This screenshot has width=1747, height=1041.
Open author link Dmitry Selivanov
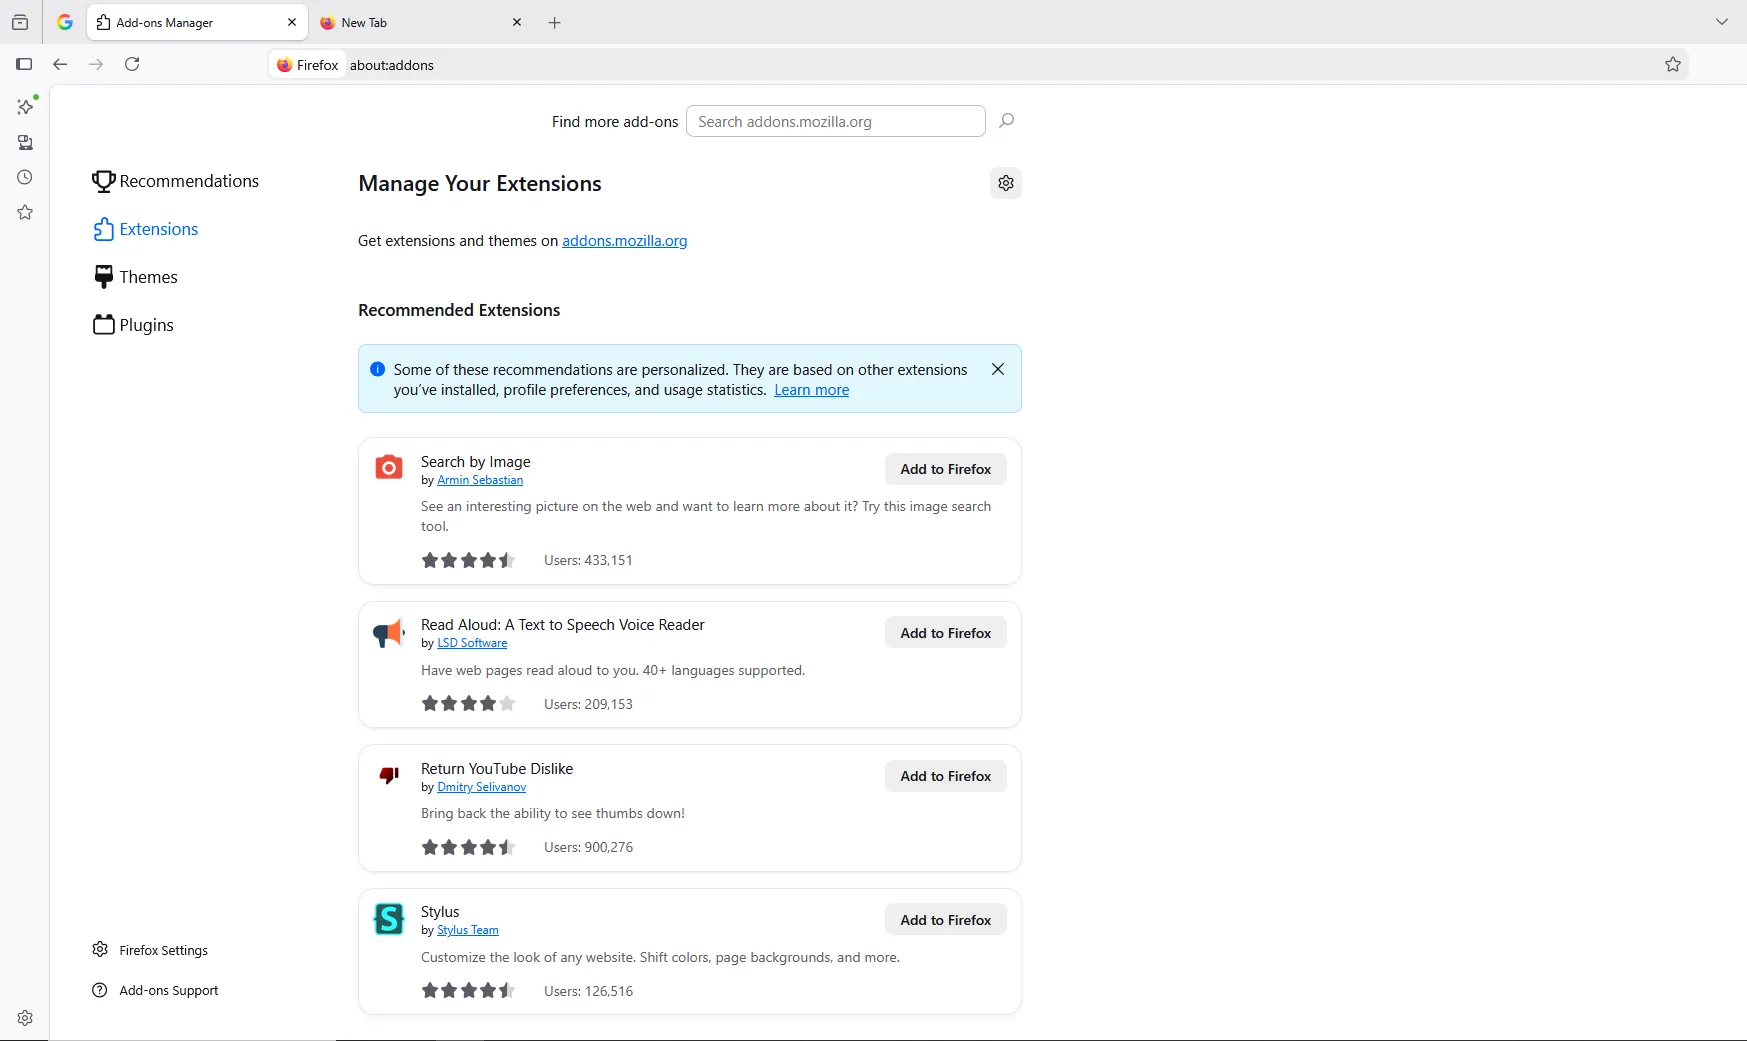(x=481, y=787)
